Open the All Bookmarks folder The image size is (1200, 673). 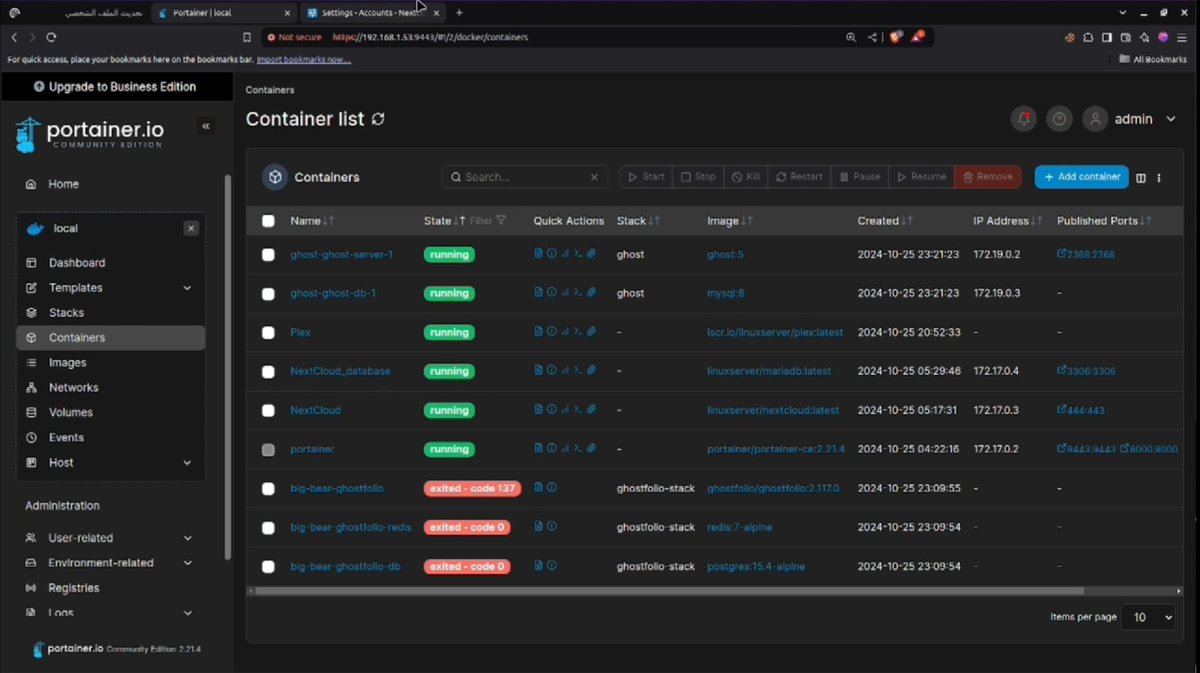[x=1152, y=60]
